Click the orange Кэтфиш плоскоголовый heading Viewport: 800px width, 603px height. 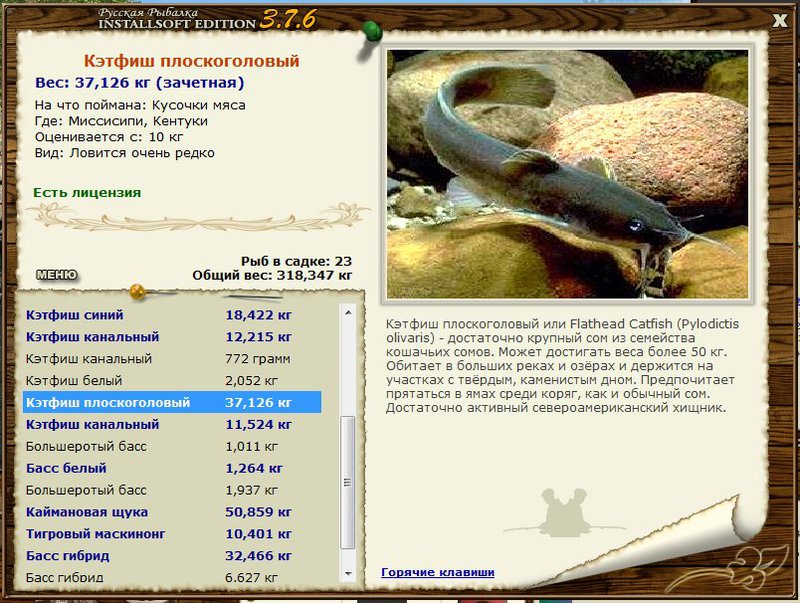click(x=191, y=61)
